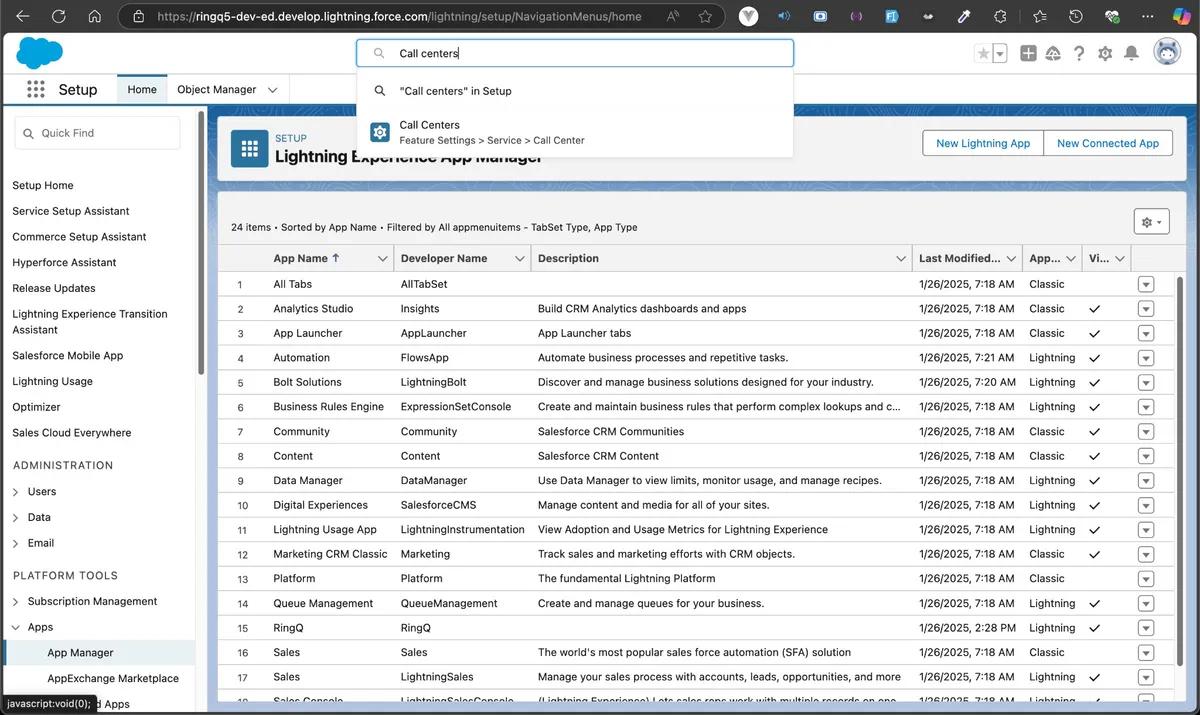Click the Call Centers result gear icon

[380, 132]
